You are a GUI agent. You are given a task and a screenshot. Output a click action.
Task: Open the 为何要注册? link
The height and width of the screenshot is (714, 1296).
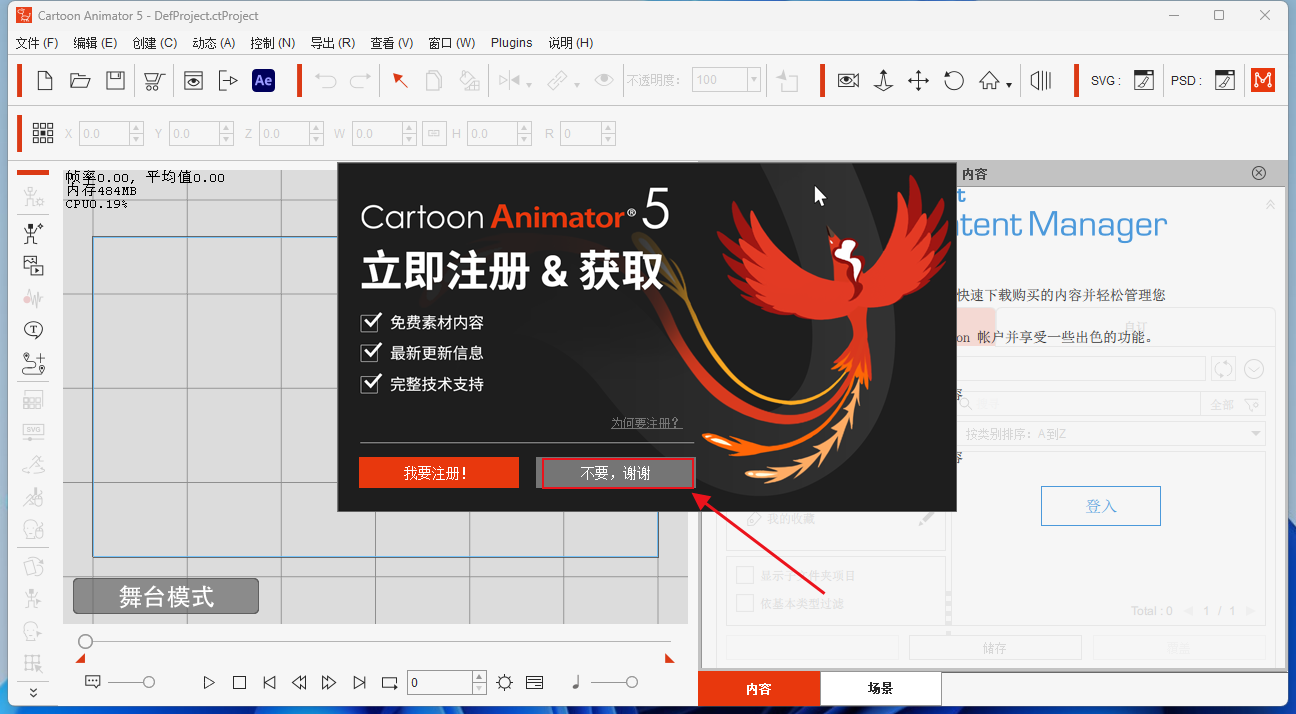click(x=646, y=423)
